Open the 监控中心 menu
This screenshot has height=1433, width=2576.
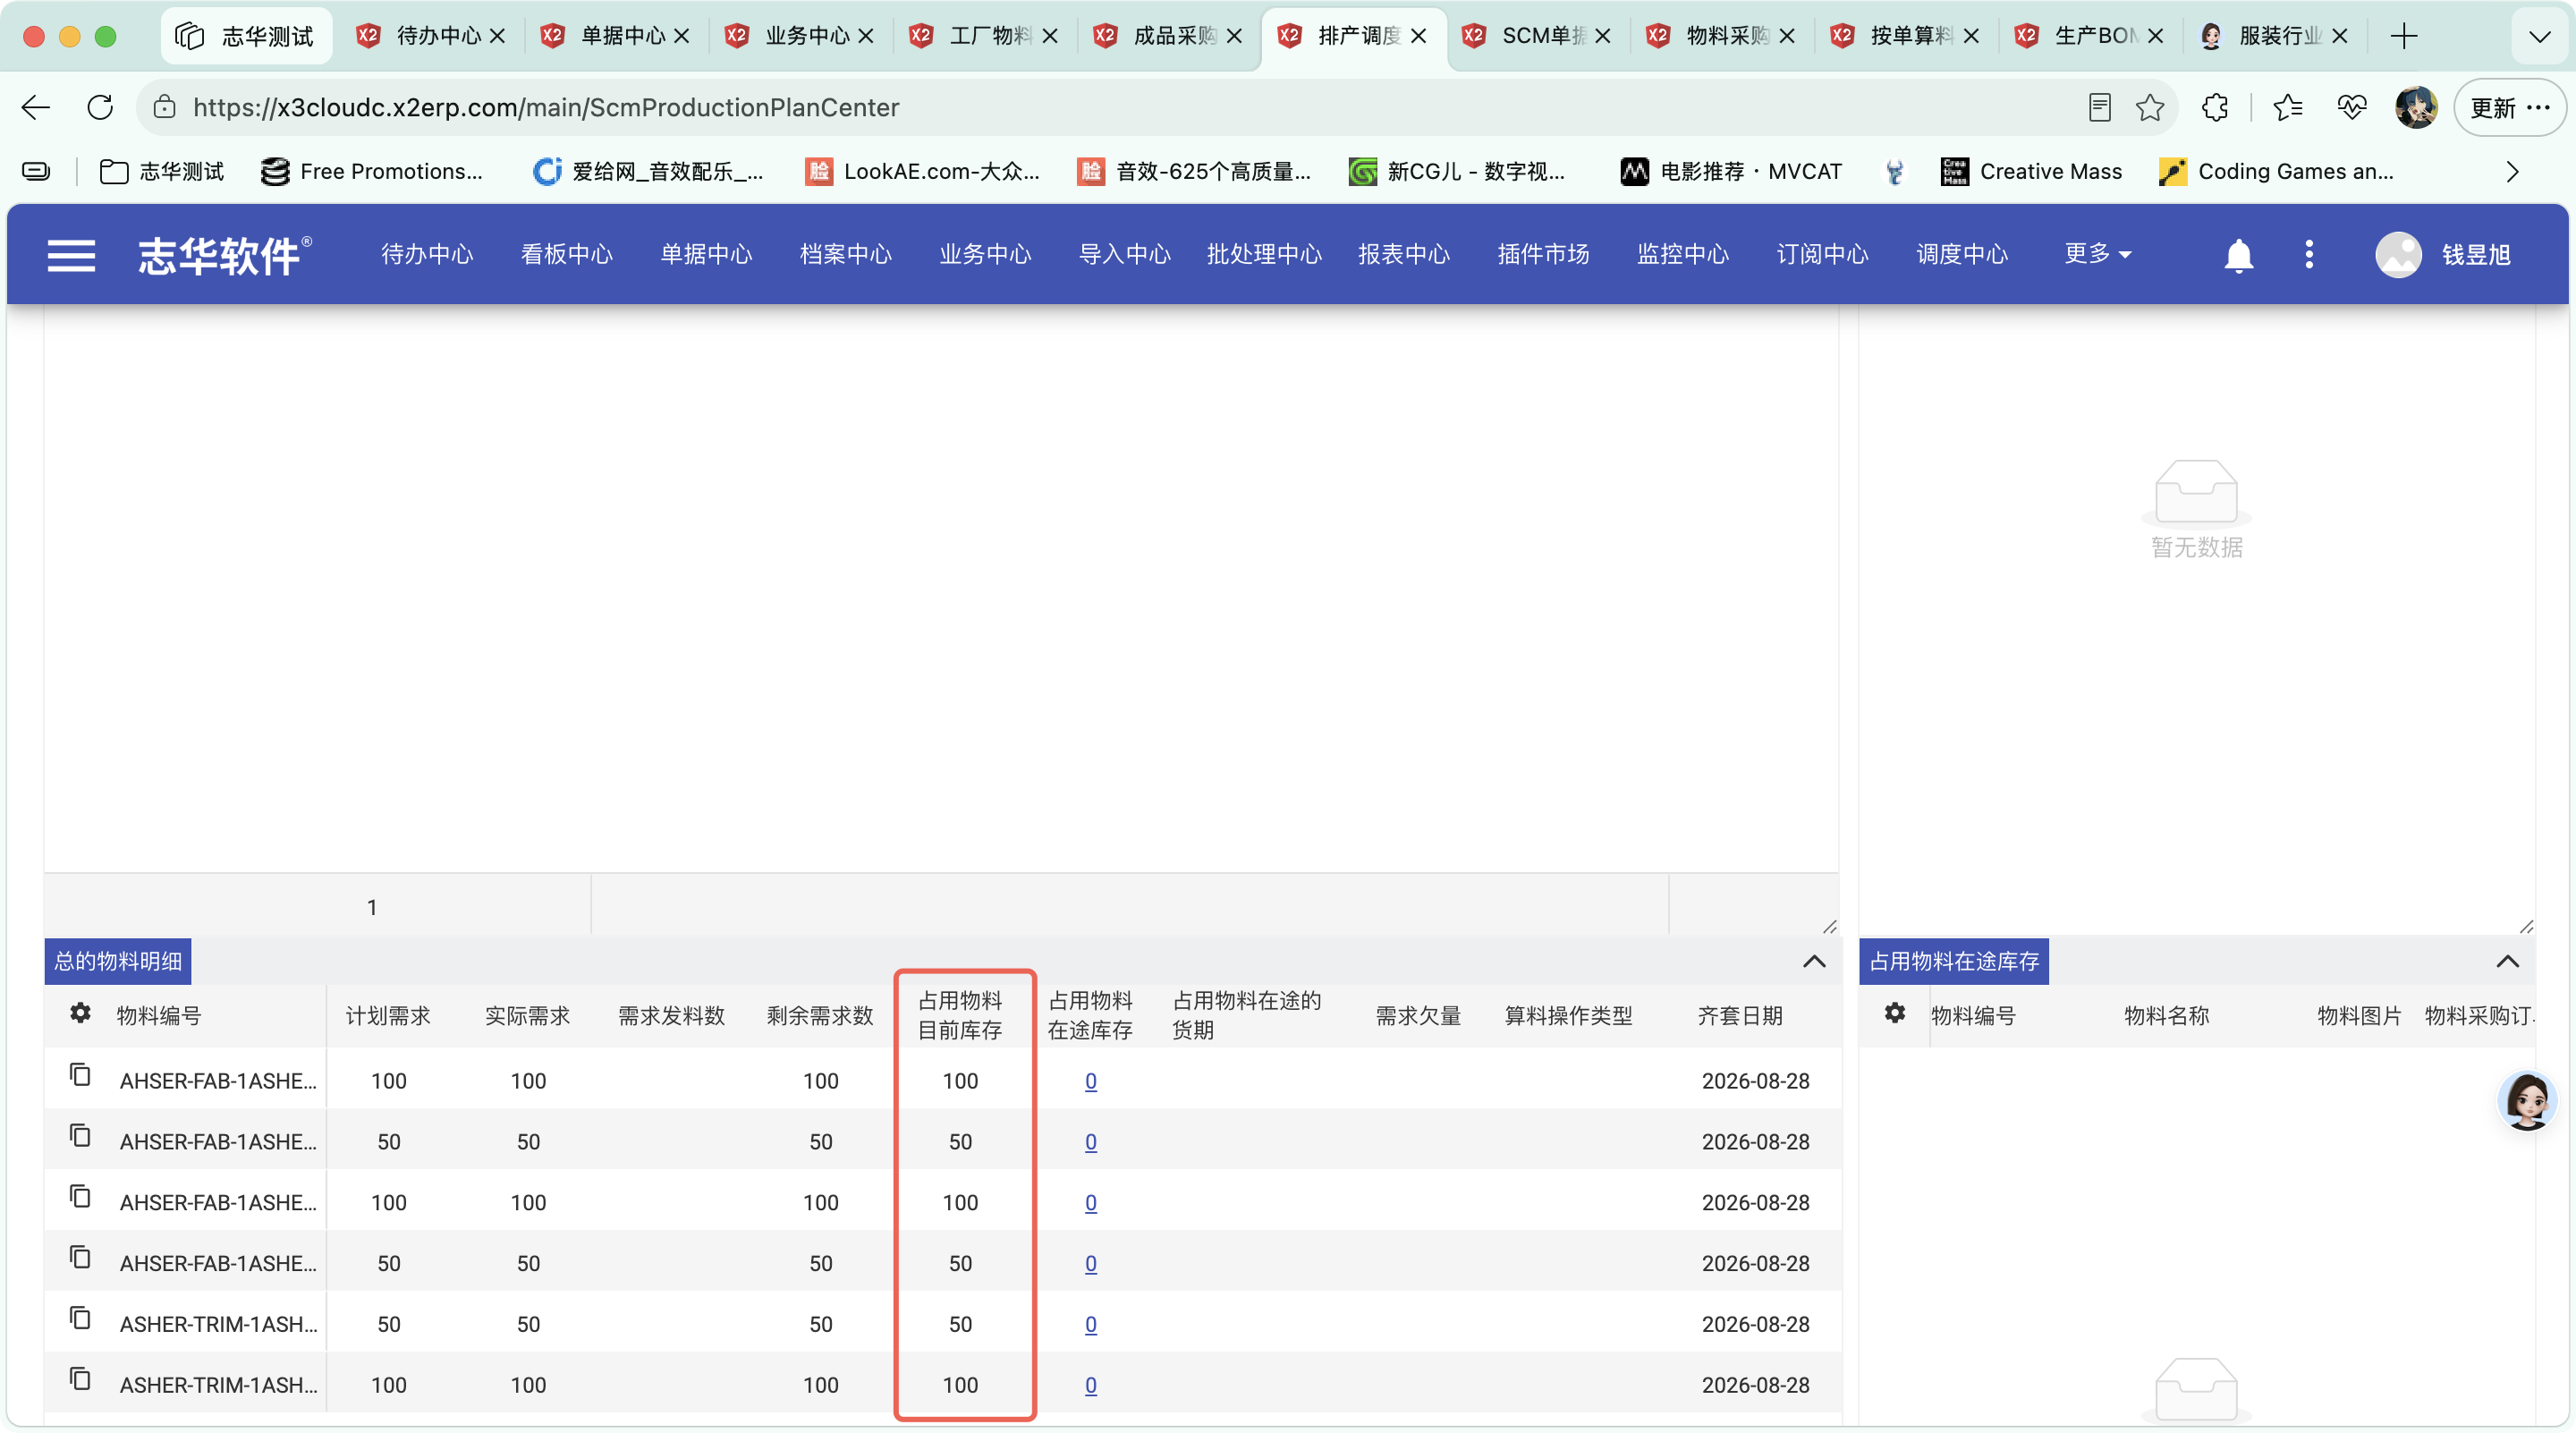tap(1683, 254)
